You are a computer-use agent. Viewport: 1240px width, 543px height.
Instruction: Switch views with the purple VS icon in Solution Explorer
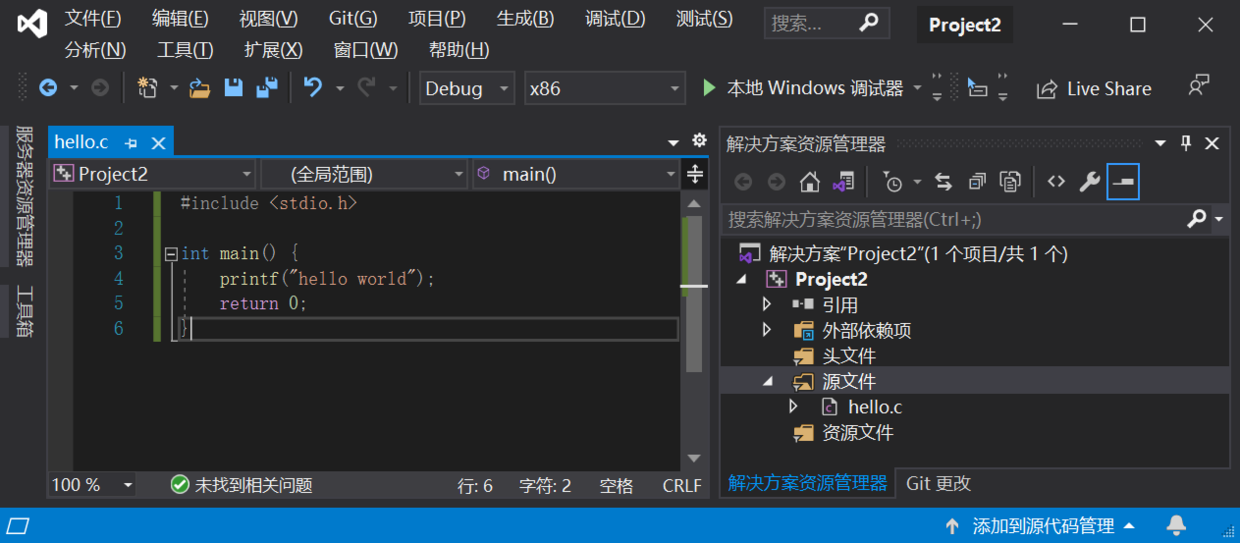[844, 181]
